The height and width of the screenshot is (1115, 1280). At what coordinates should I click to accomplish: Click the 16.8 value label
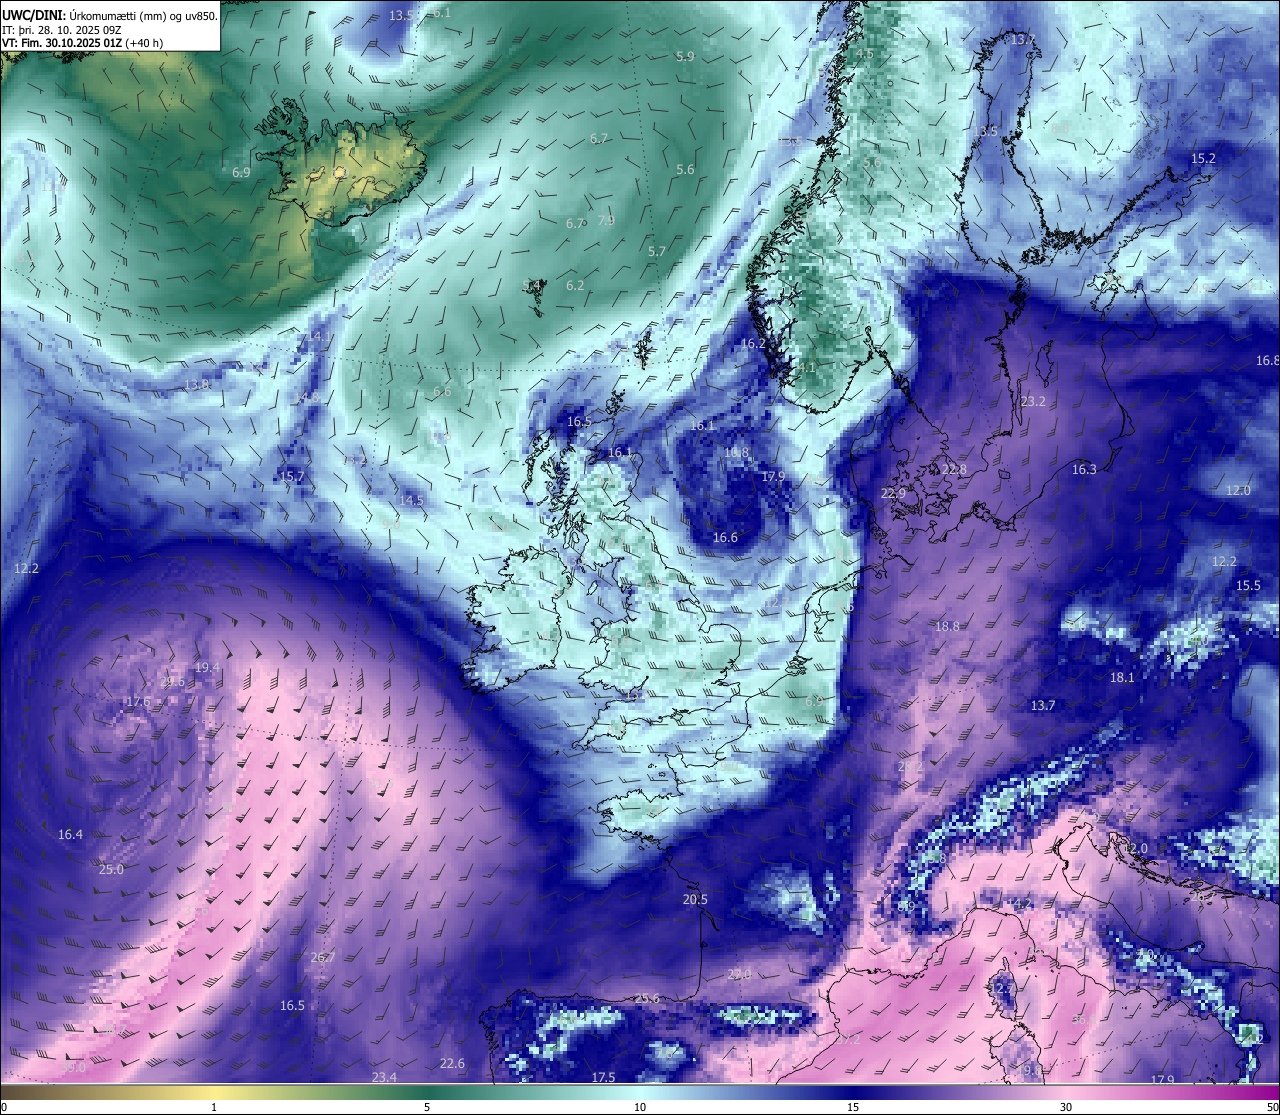1268,361
